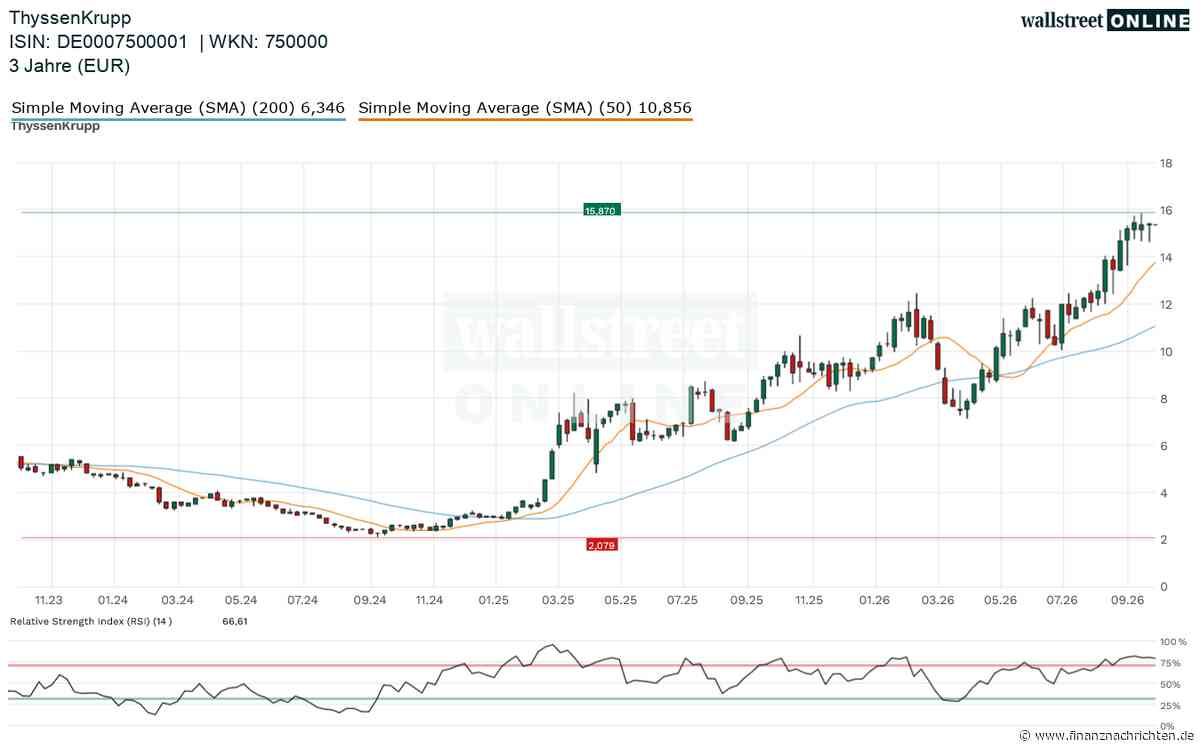1200x750 pixels.
Task: Click the price axis label 18
Action: click(x=1165, y=163)
